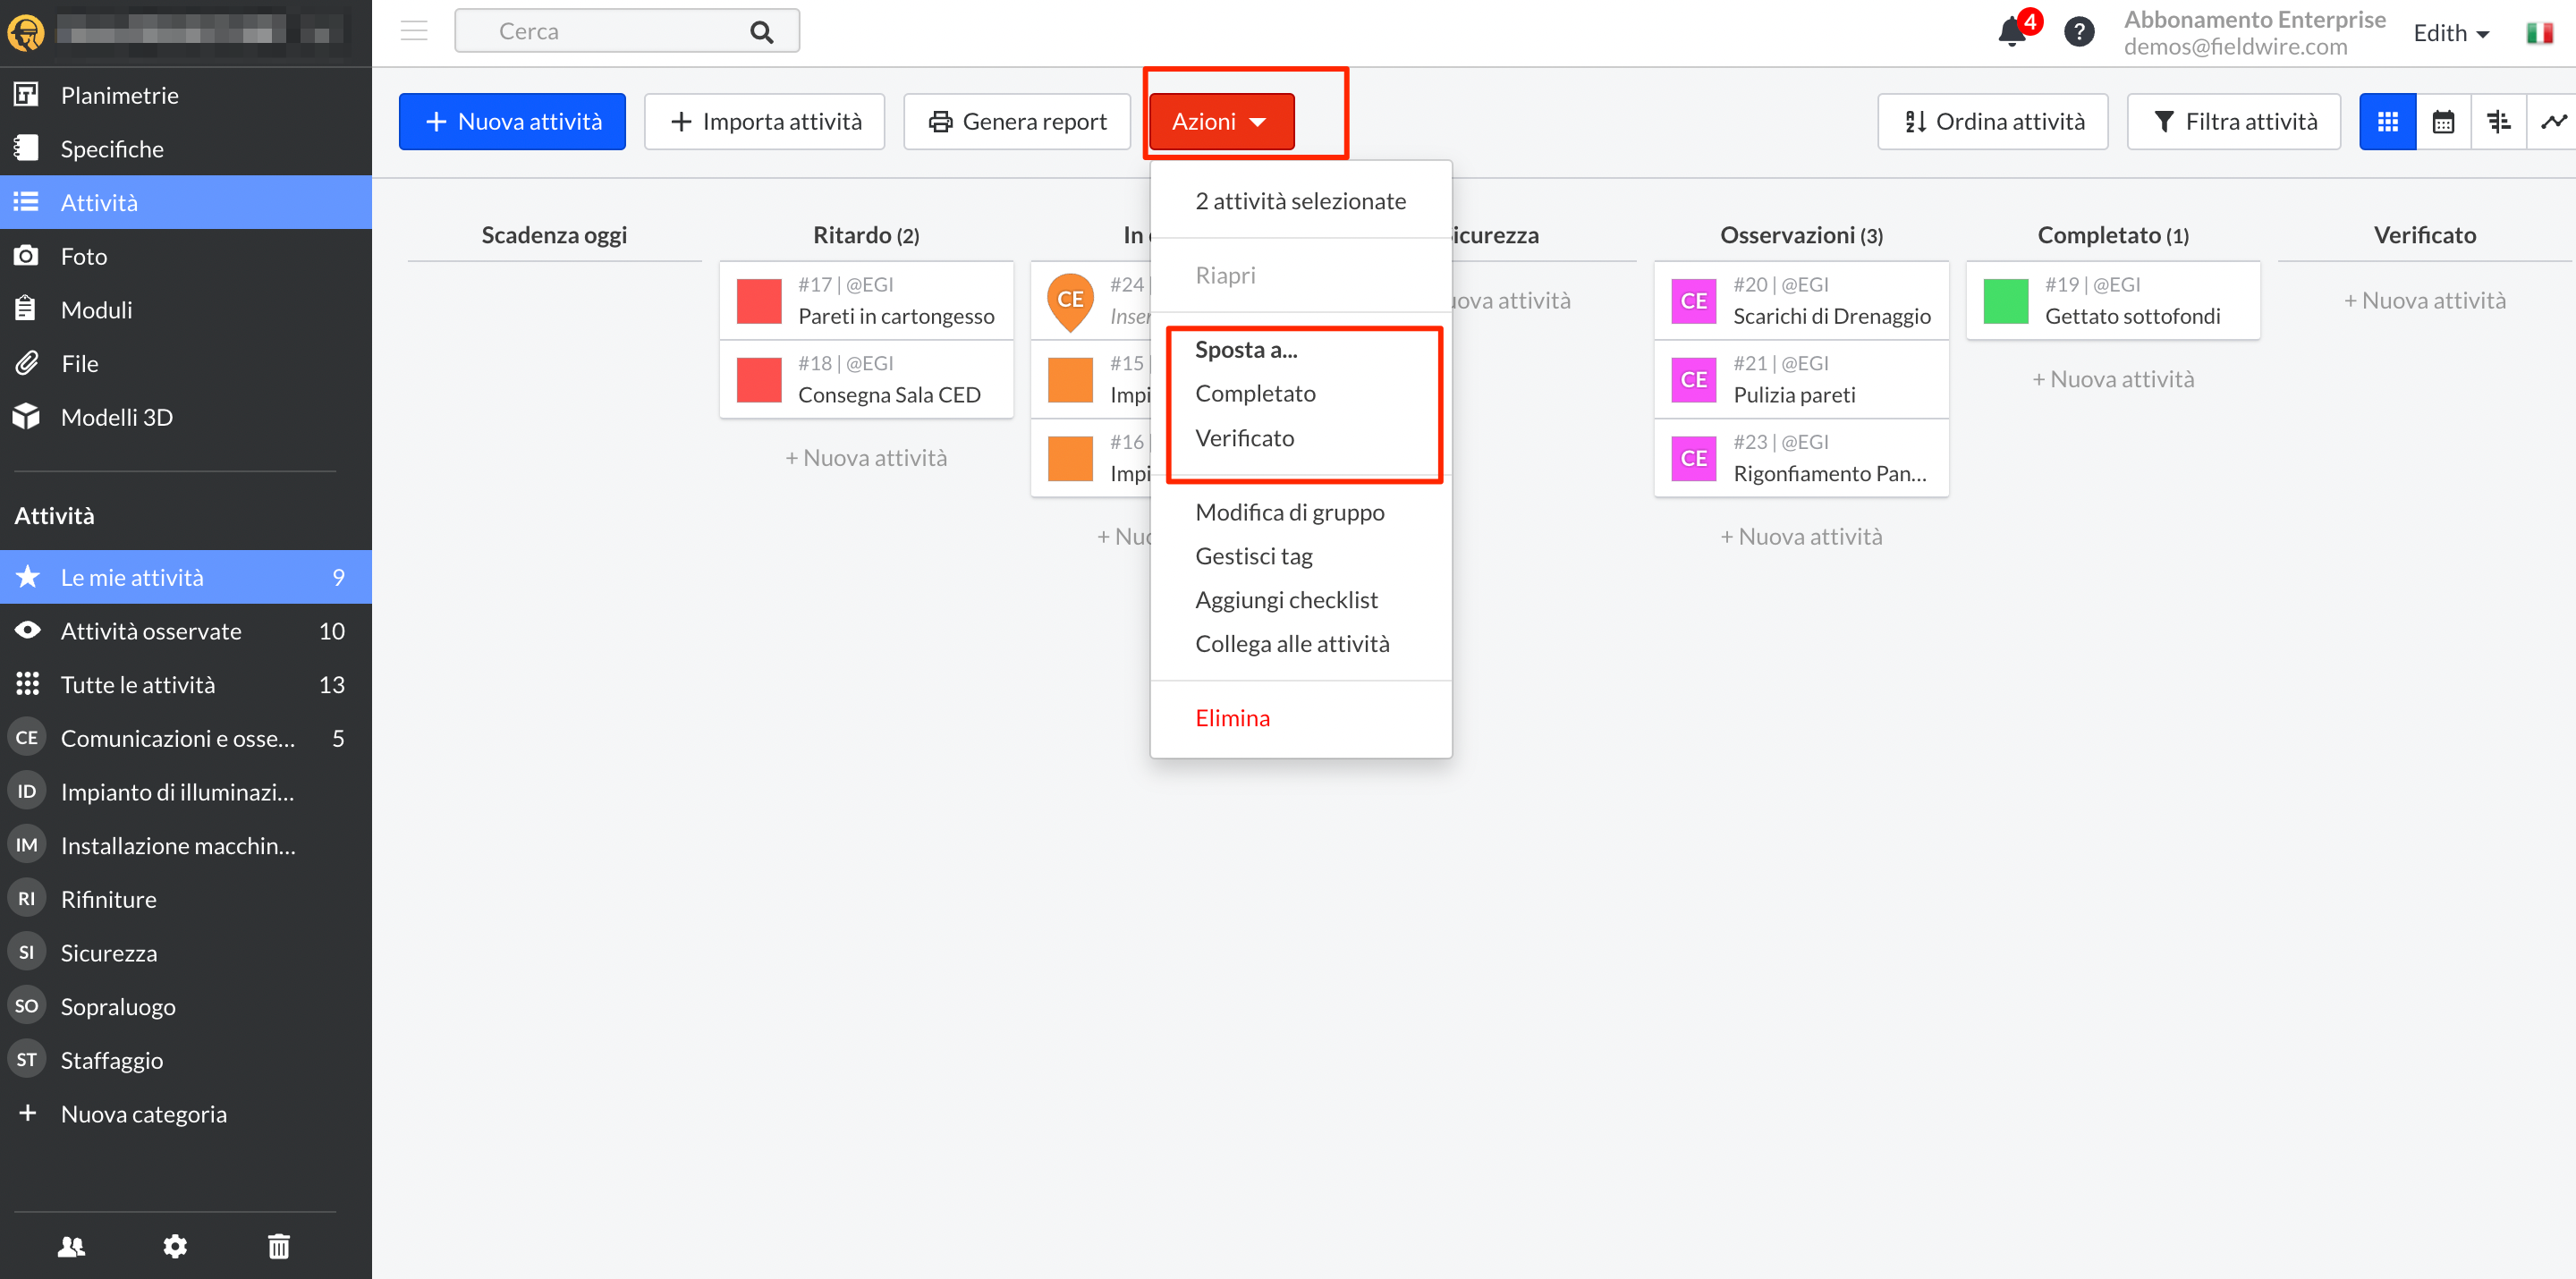The image size is (2576, 1279).
Task: Click Genera report button
Action: (1017, 122)
